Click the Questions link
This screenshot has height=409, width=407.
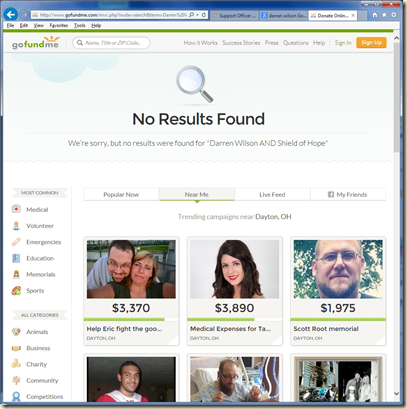click(295, 43)
